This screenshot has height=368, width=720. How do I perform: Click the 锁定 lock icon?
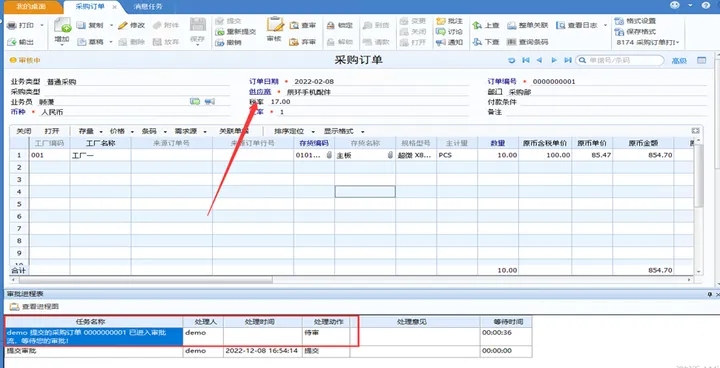pyautogui.click(x=331, y=25)
